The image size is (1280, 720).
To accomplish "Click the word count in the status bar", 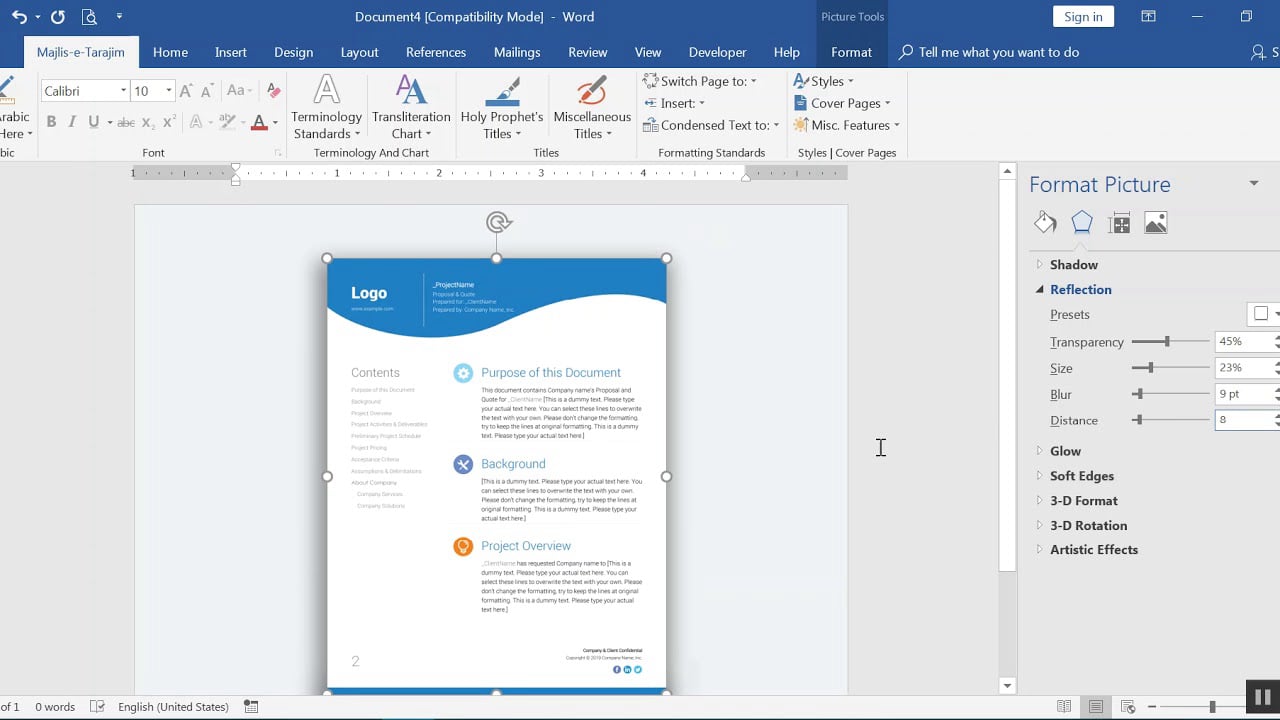I will click(55, 707).
